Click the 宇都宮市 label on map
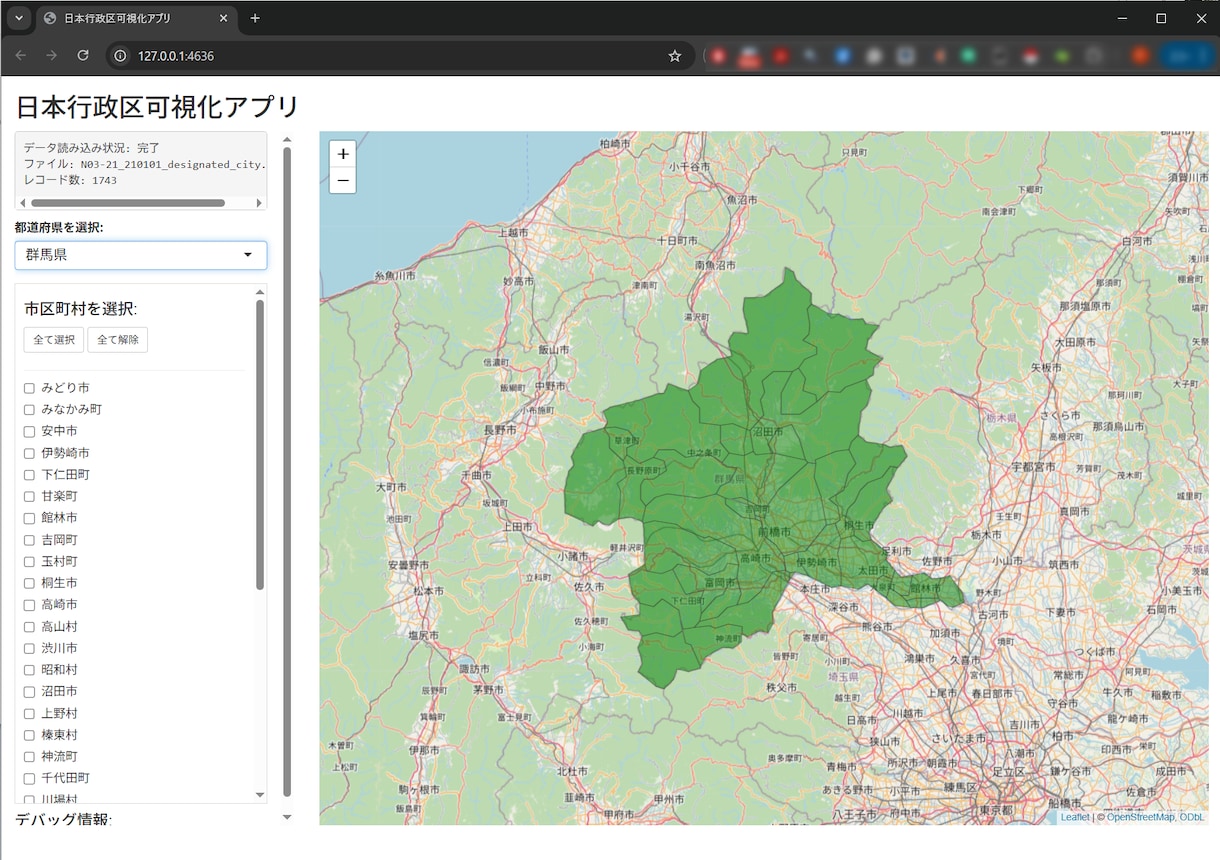This screenshot has width=1220, height=860. click(1034, 466)
